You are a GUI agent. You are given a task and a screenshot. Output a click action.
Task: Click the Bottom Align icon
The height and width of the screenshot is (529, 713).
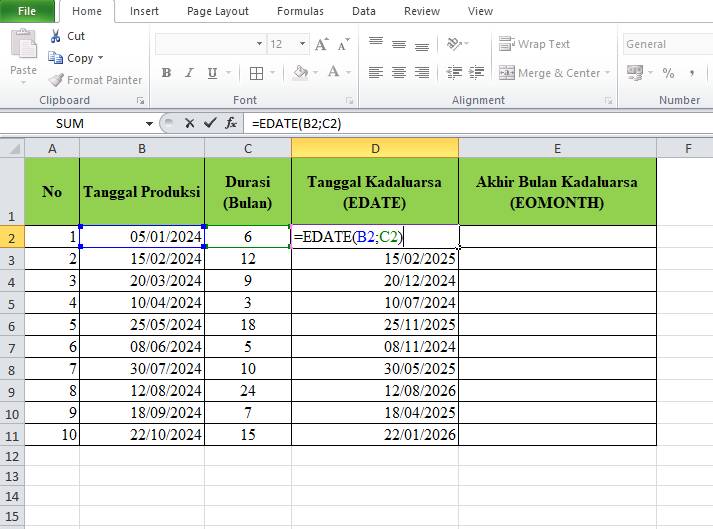click(x=422, y=45)
